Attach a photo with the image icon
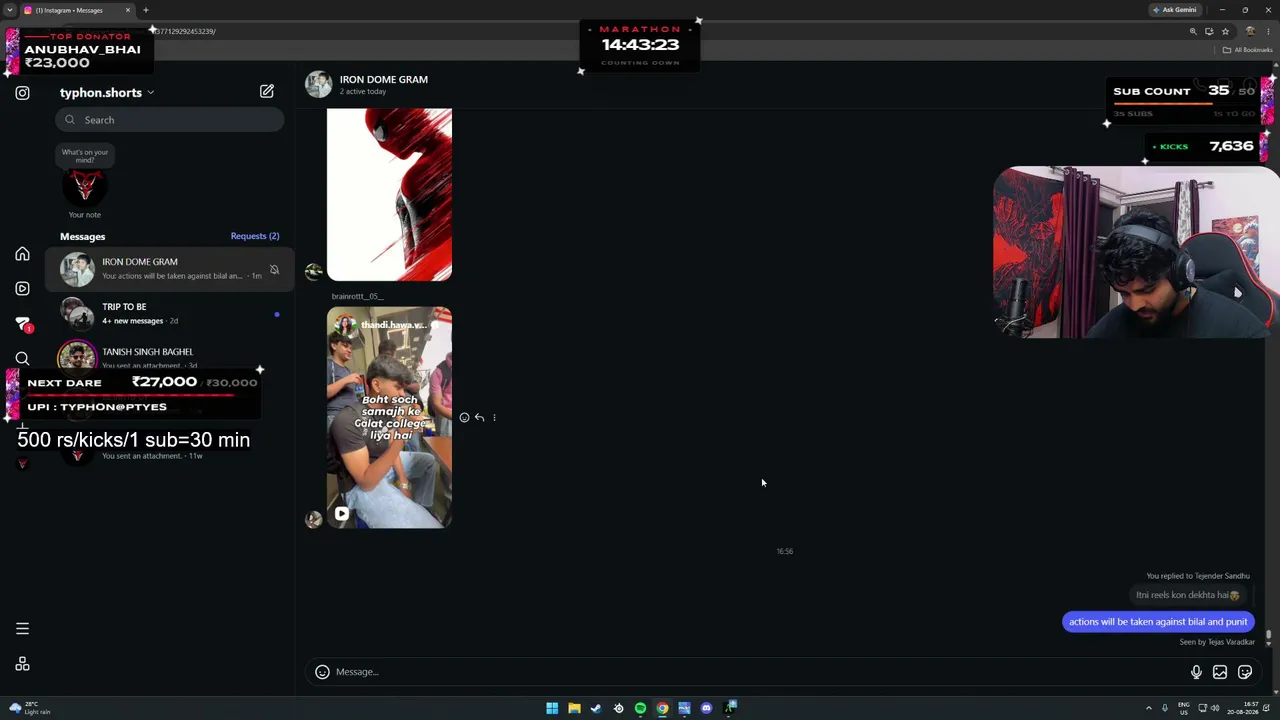 [1220, 672]
